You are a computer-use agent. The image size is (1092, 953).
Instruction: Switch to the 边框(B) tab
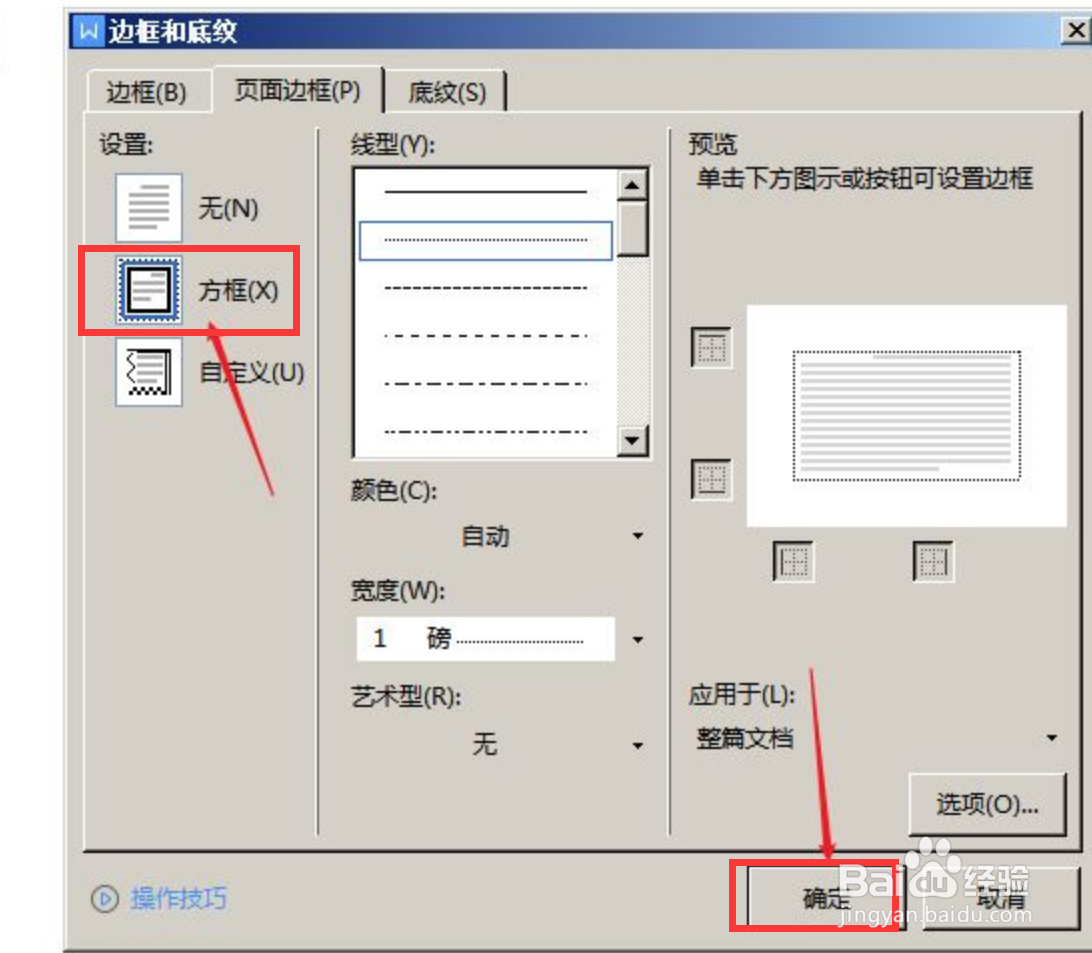(147, 92)
